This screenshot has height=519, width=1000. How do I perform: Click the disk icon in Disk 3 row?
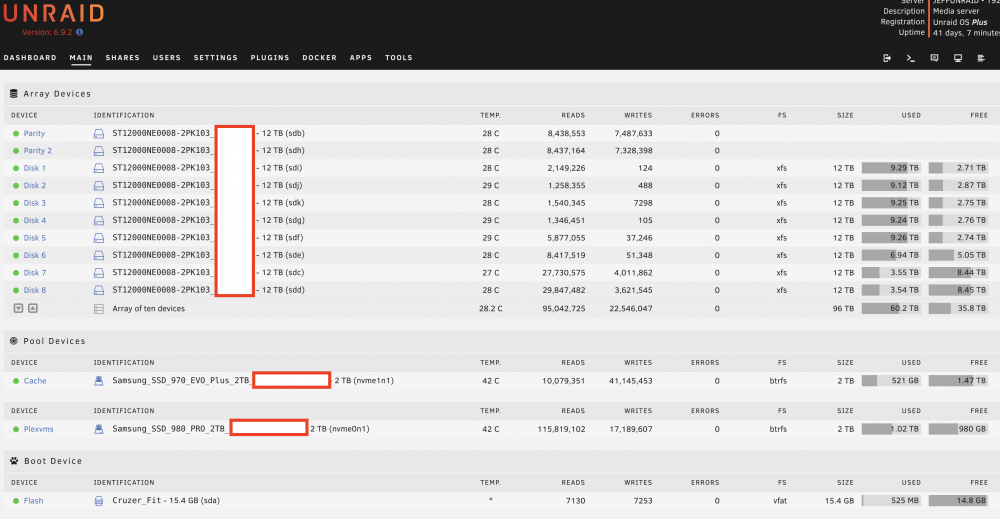pos(99,203)
